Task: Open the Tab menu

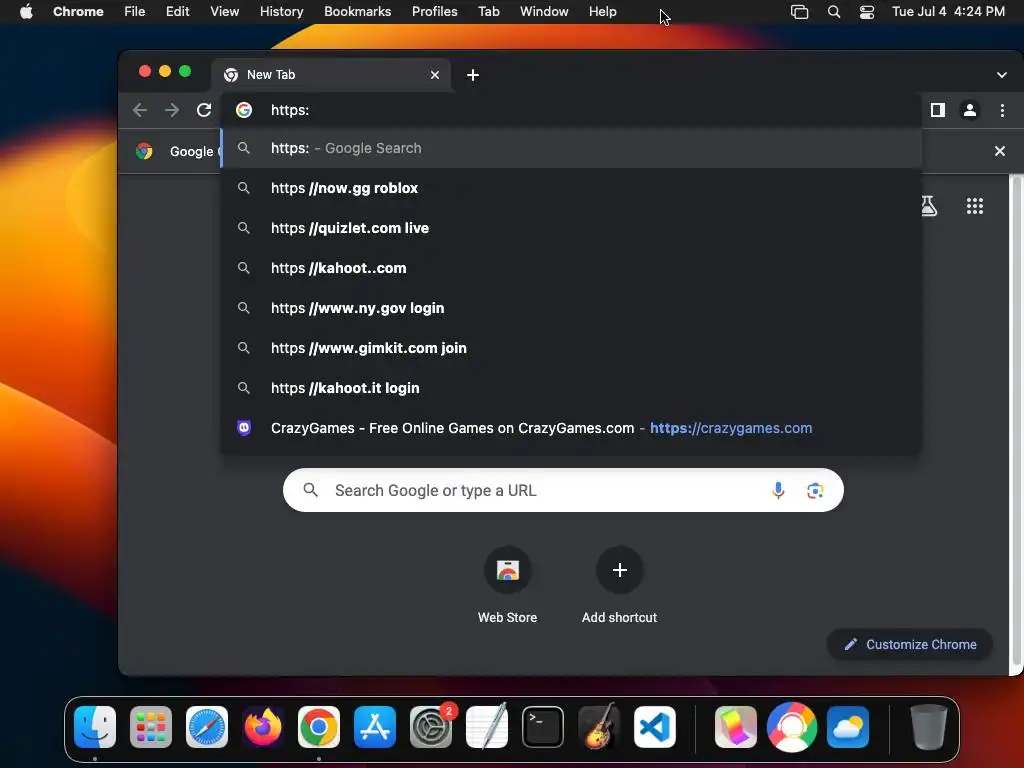Action: point(488,12)
